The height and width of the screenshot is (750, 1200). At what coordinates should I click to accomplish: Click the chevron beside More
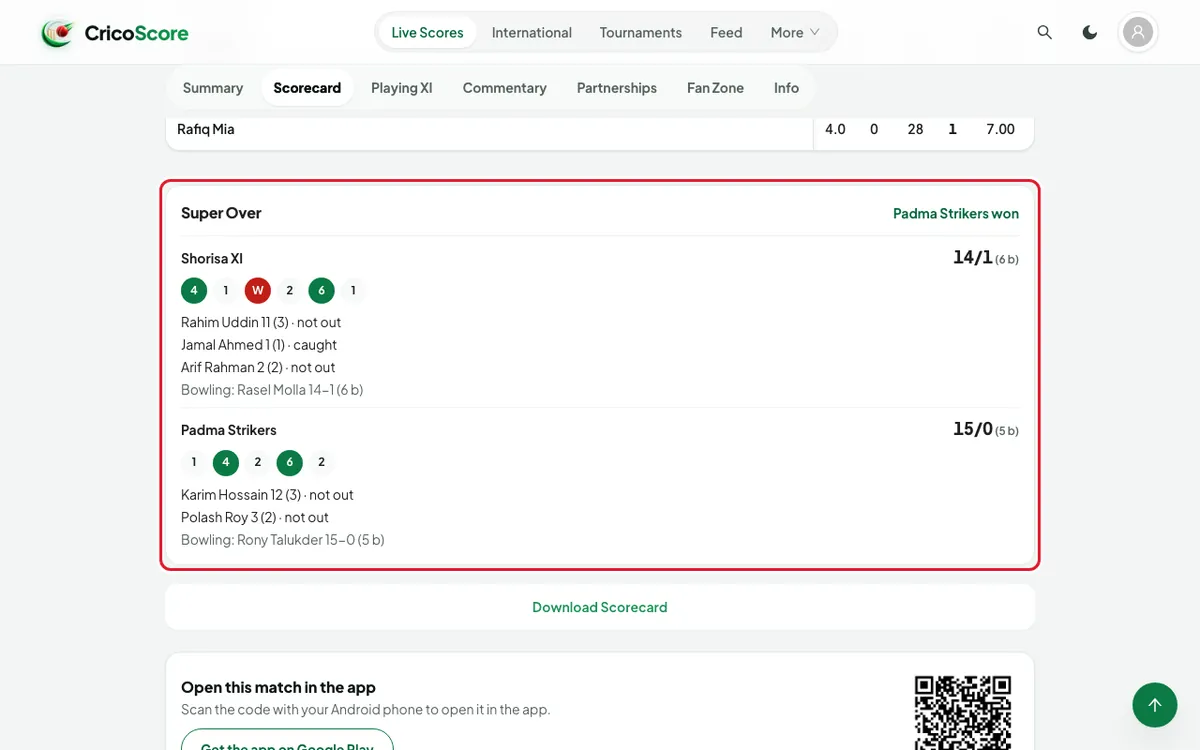(x=815, y=33)
